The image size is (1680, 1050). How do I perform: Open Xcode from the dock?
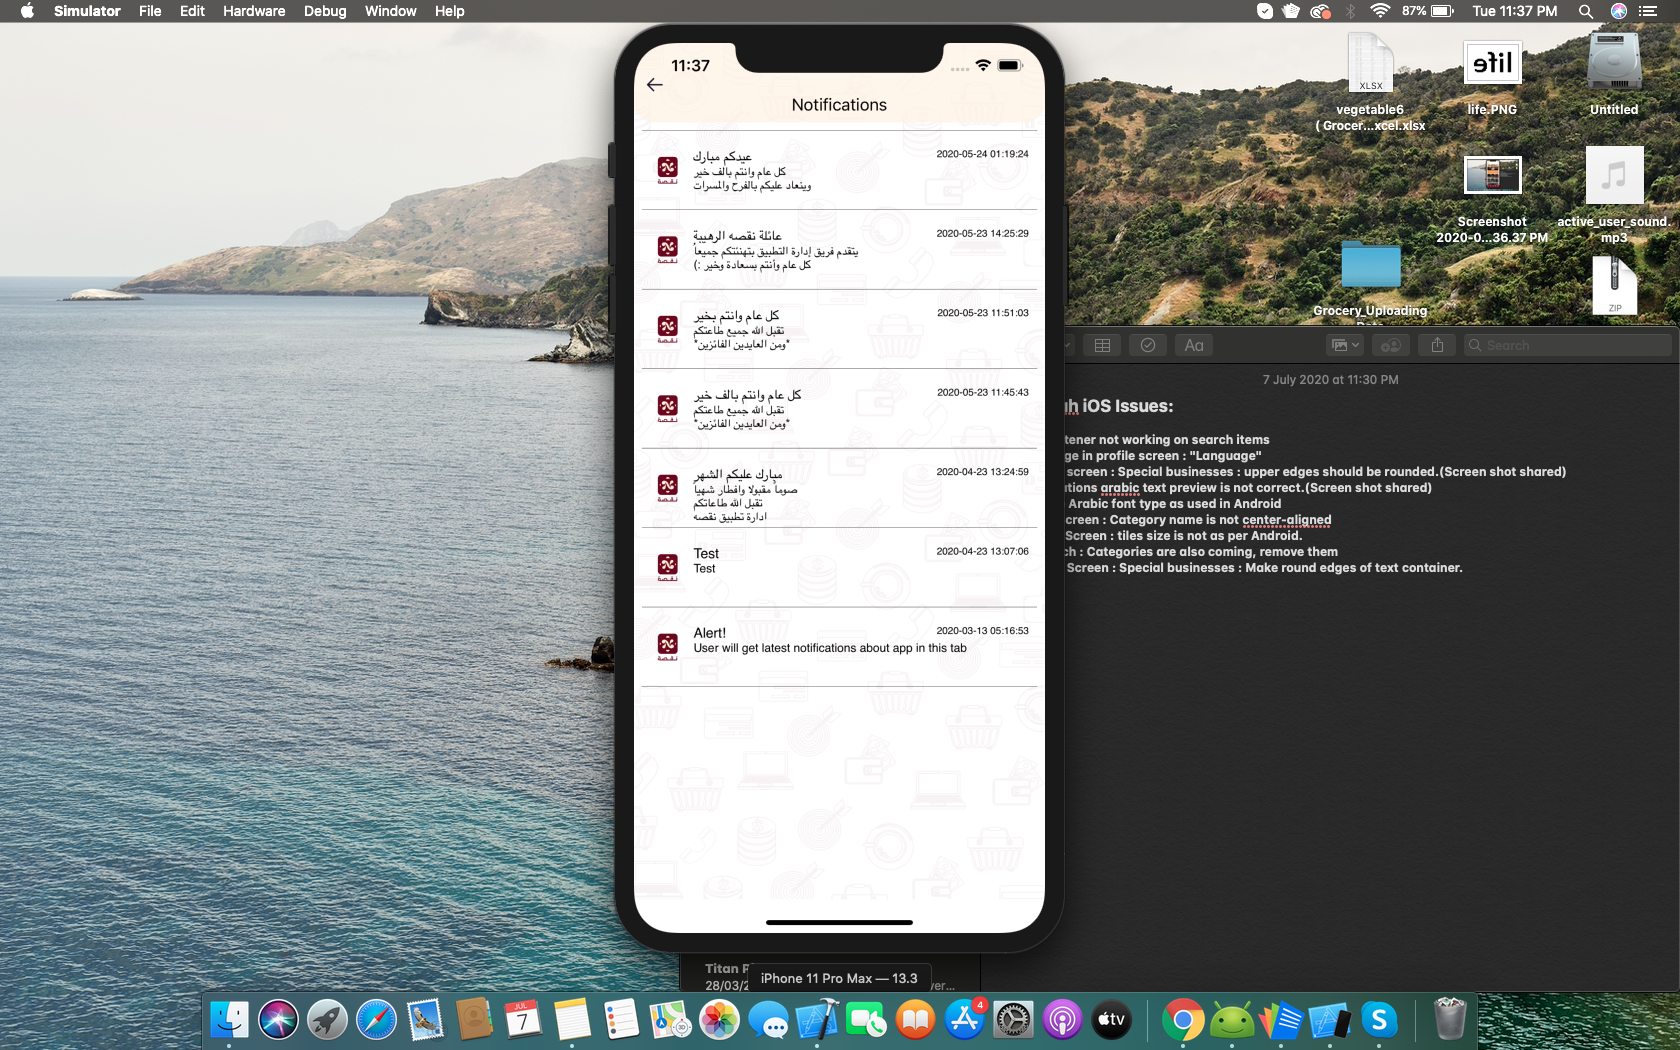pos(817,1020)
